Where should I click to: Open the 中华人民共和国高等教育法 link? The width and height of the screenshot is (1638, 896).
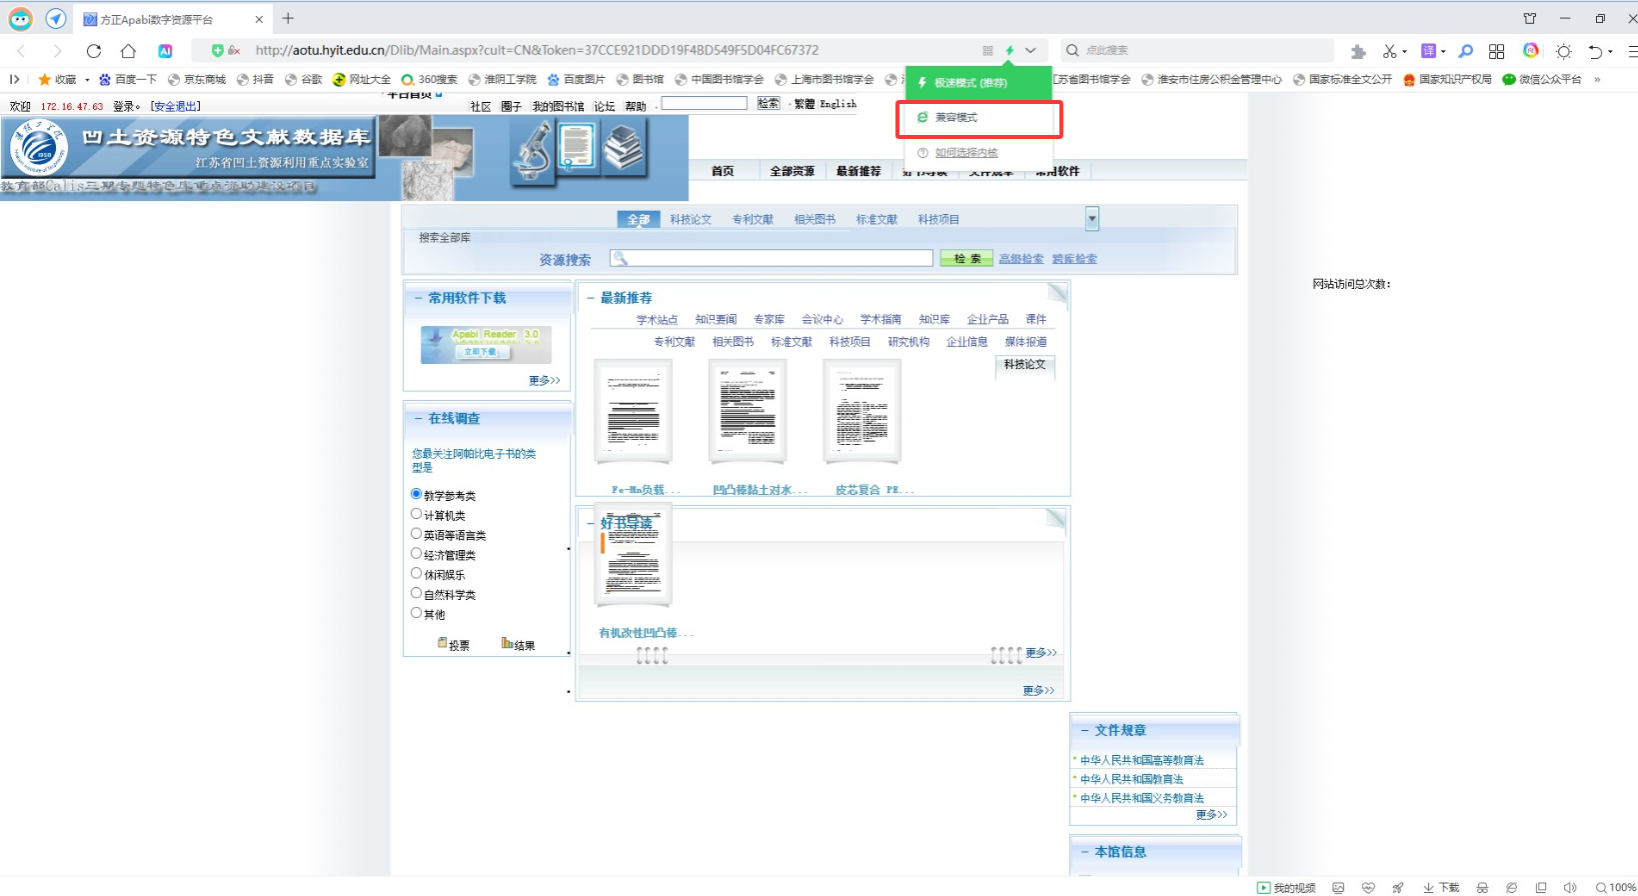[x=1142, y=760]
